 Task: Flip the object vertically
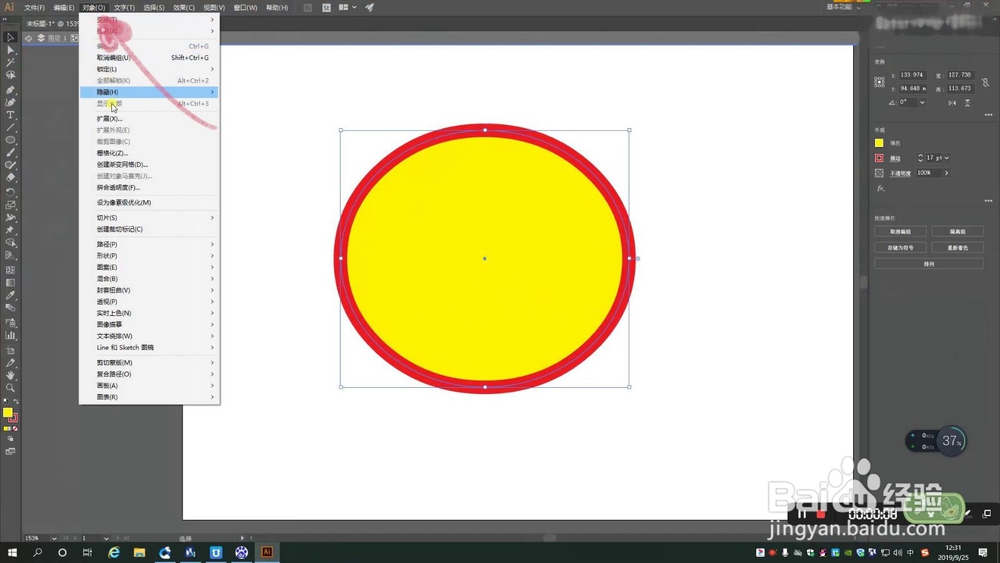point(967,103)
